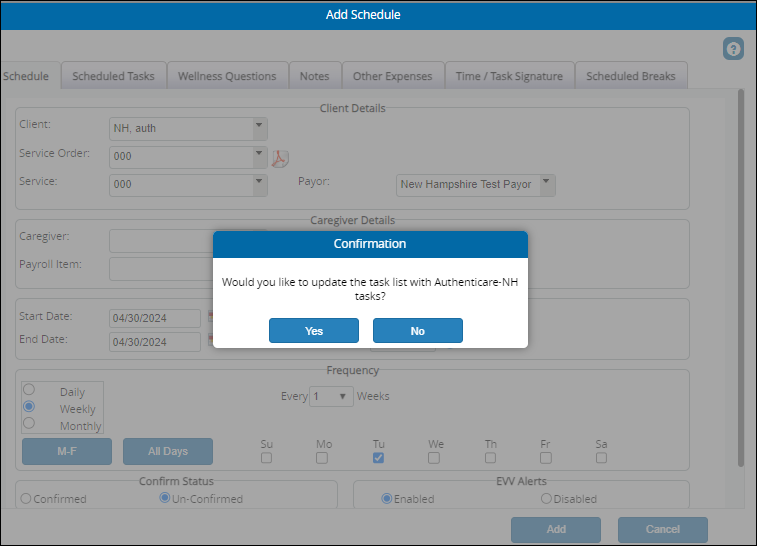
Task: Select the M-F days button
Action: tap(67, 451)
